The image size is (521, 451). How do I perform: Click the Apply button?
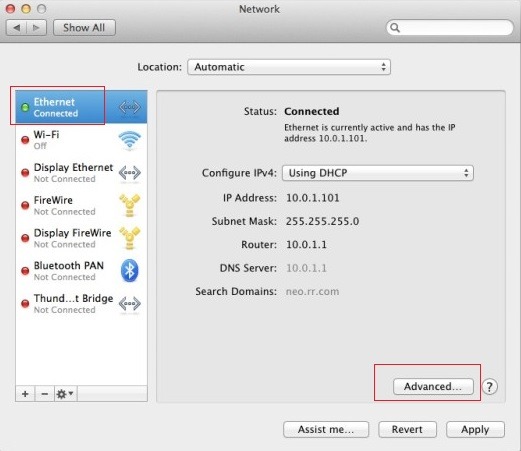[x=475, y=429]
